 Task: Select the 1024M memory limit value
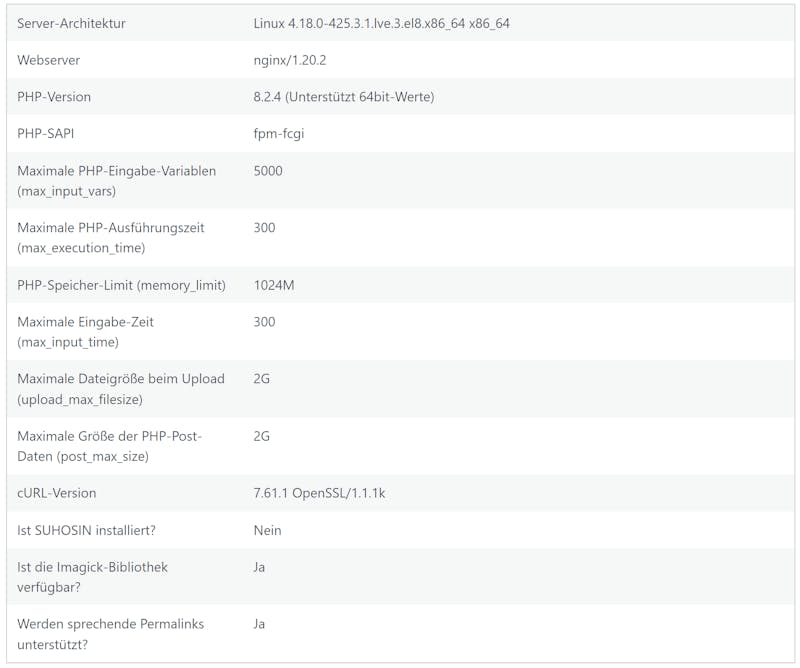(273, 285)
